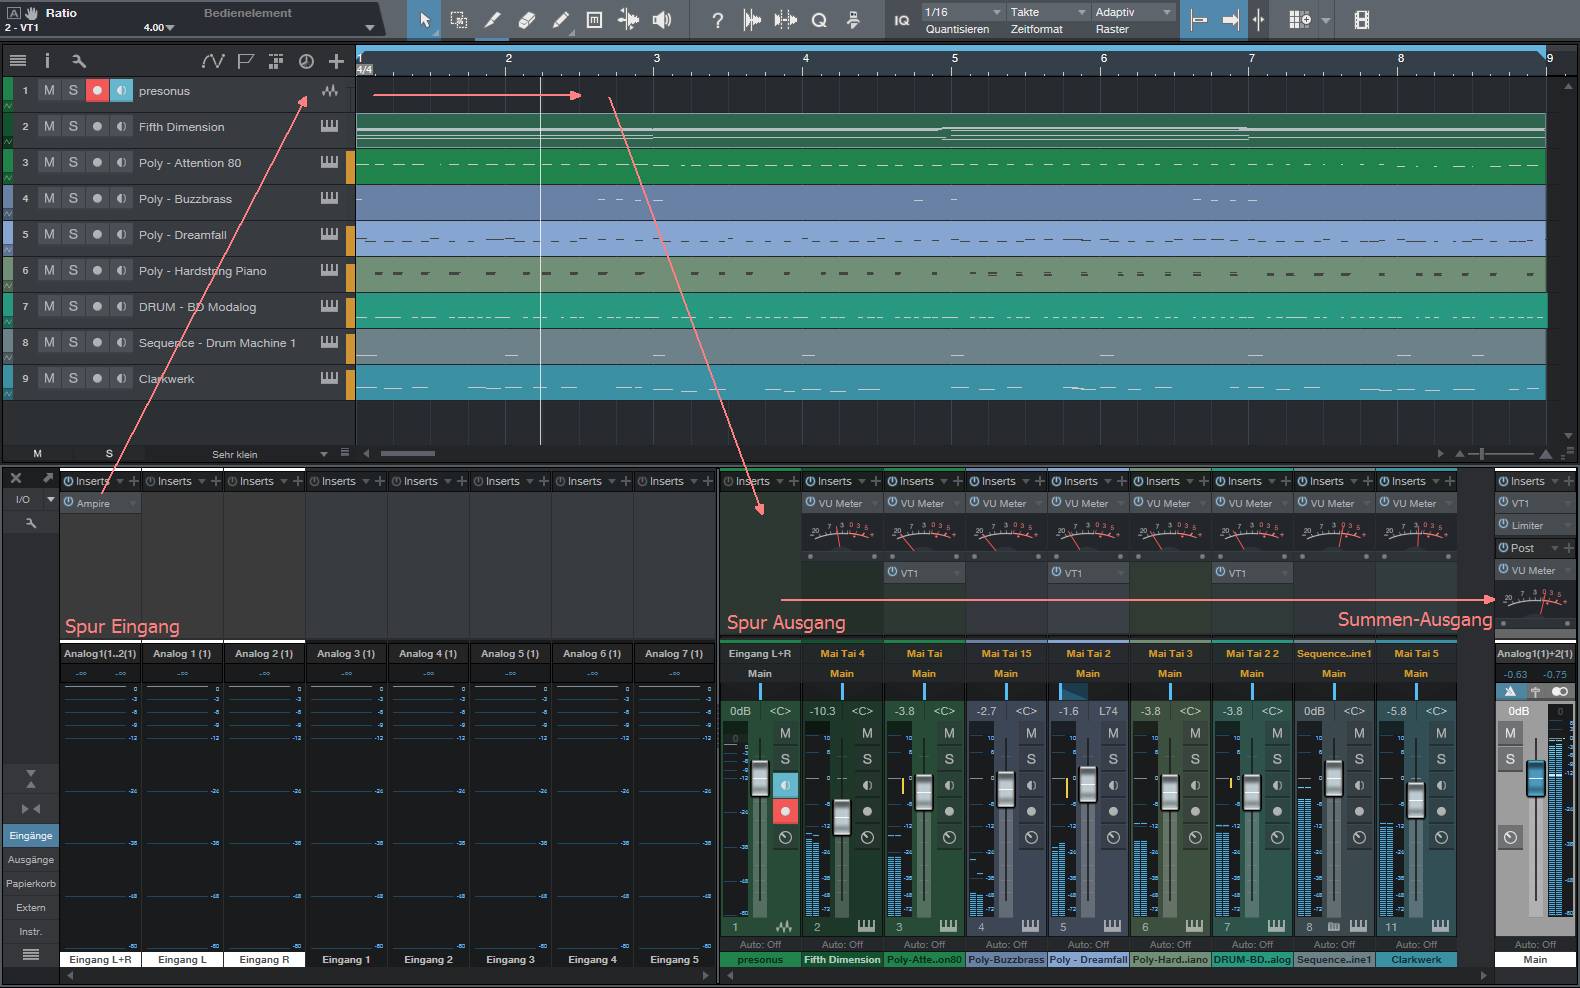Toggle Ampire insert power button
1580x988 pixels.
tap(69, 503)
